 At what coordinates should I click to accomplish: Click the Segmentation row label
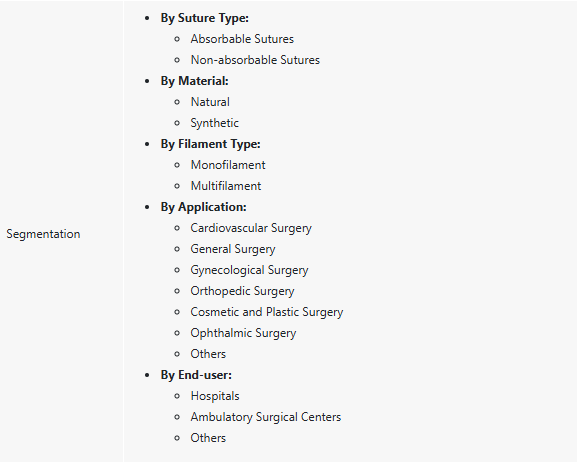click(x=43, y=234)
